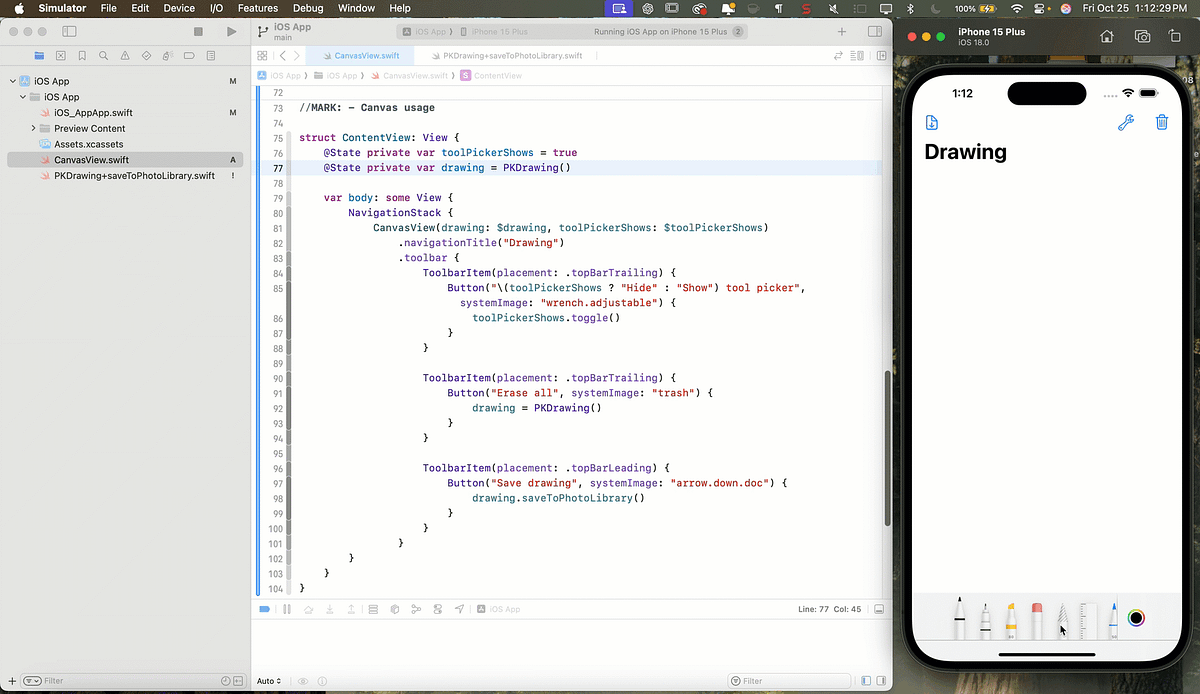
Task: Toggle the breakpoint activation button in the debug bar
Action: (264, 608)
